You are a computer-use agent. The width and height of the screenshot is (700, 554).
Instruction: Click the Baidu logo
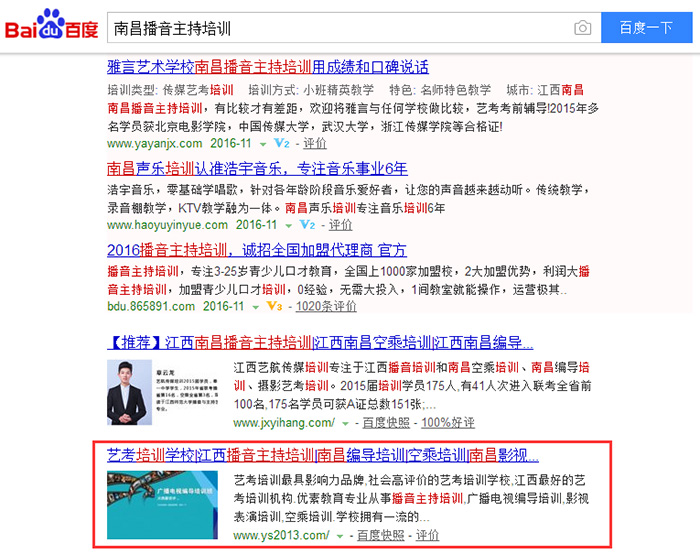pos(51,25)
